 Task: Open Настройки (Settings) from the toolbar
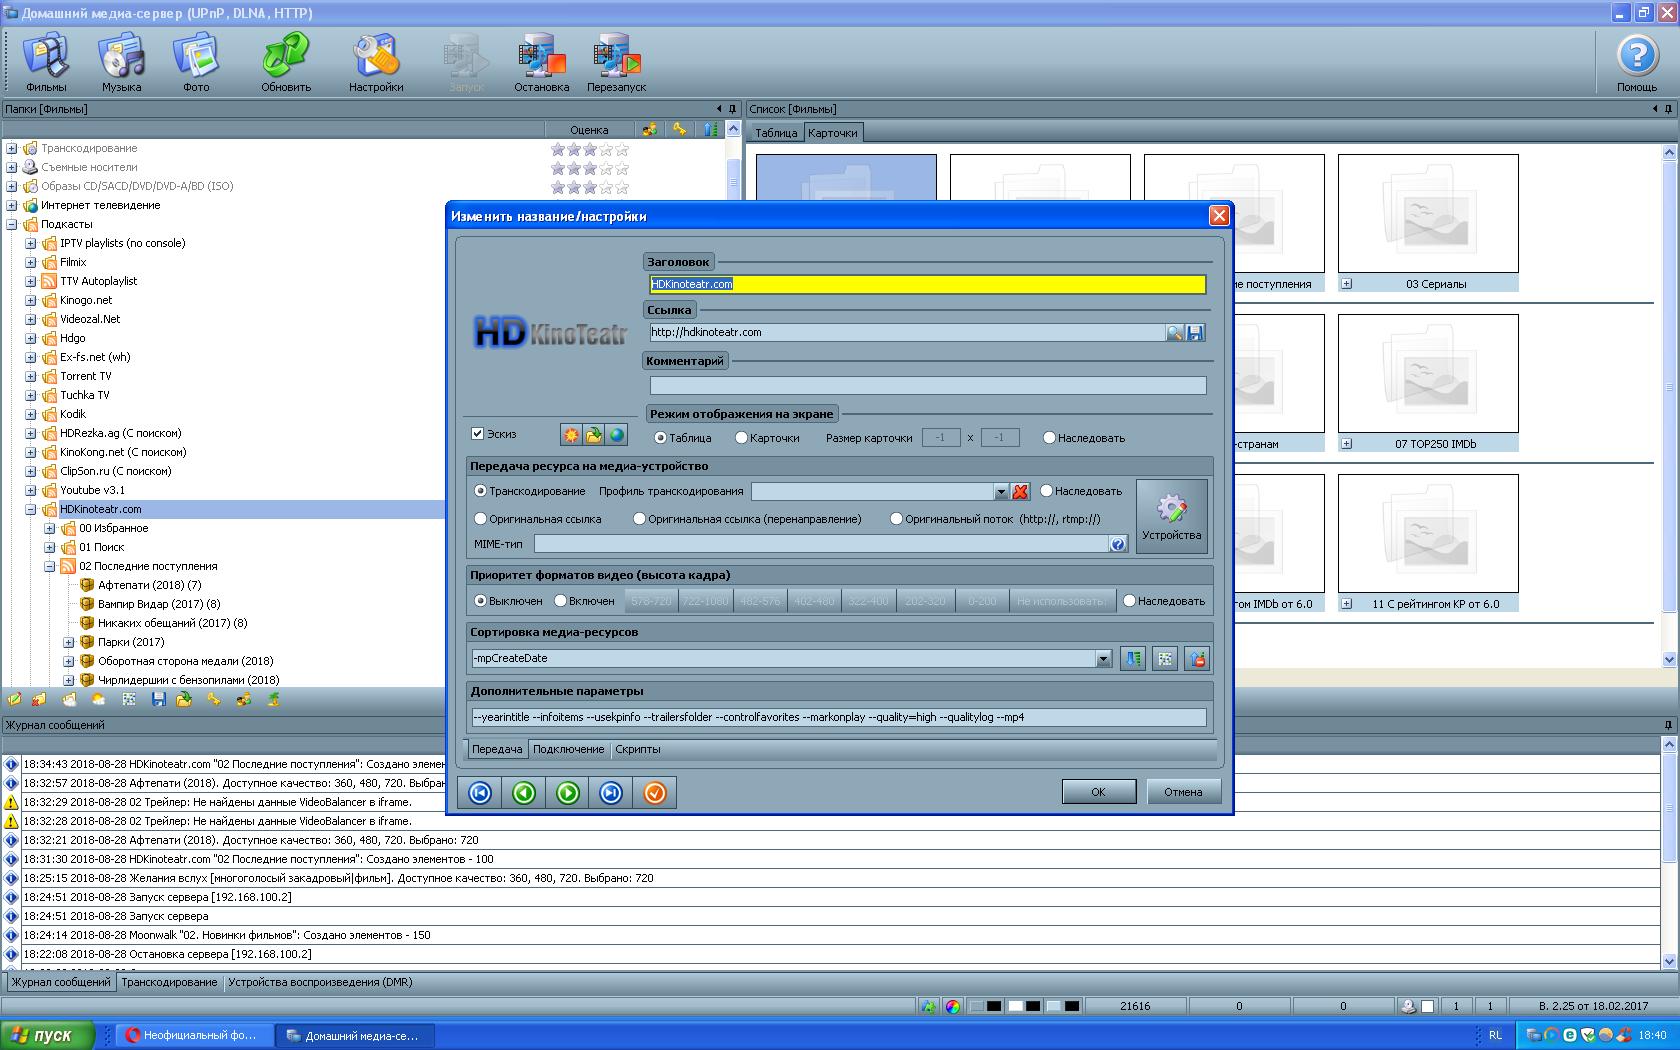click(x=376, y=60)
